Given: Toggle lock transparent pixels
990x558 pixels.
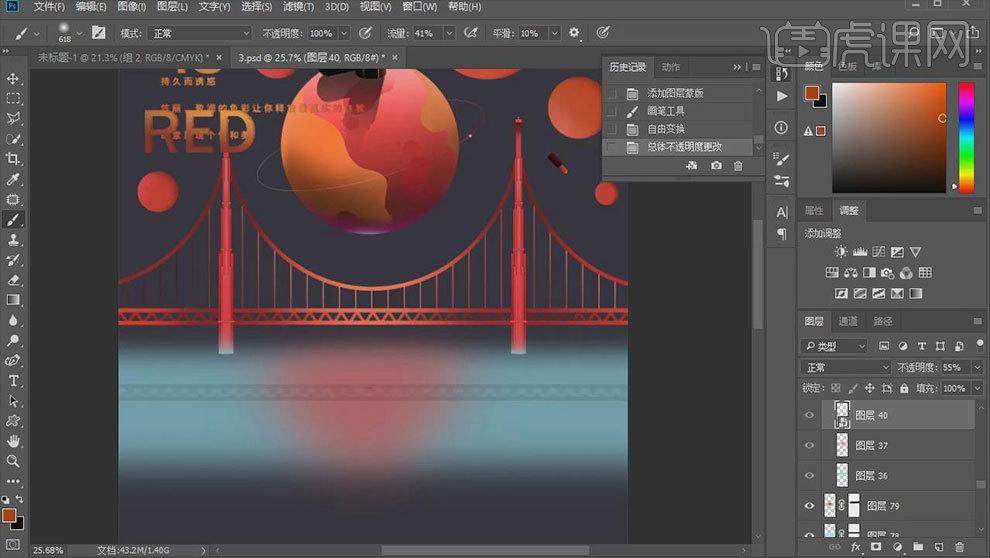Looking at the screenshot, I should pyautogui.click(x=836, y=388).
